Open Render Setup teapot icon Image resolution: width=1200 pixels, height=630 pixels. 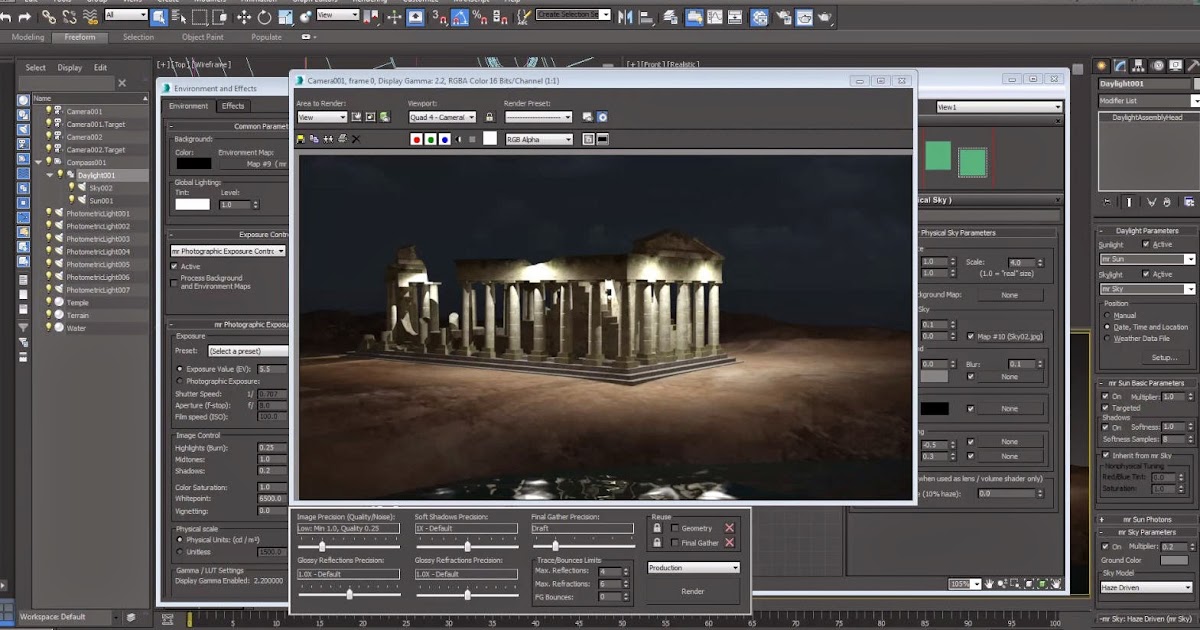coord(784,17)
